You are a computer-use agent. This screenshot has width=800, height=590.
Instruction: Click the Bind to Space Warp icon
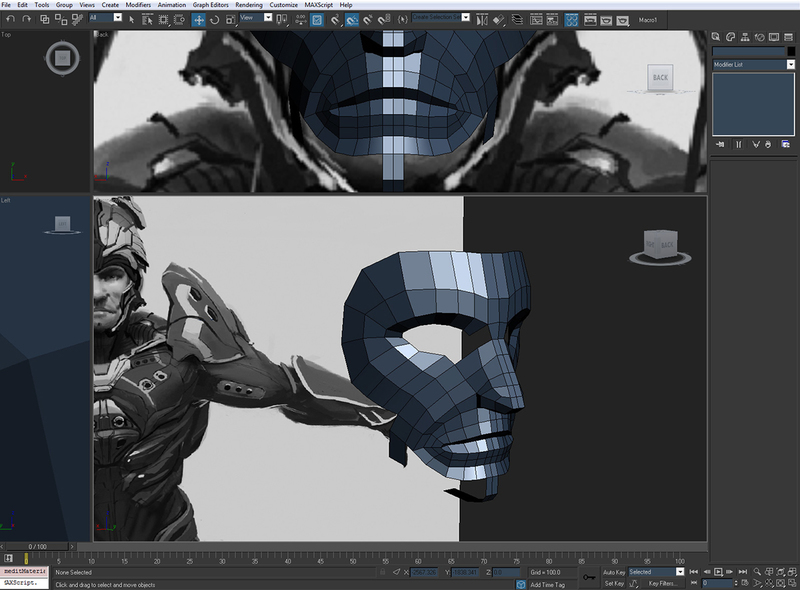pos(78,19)
